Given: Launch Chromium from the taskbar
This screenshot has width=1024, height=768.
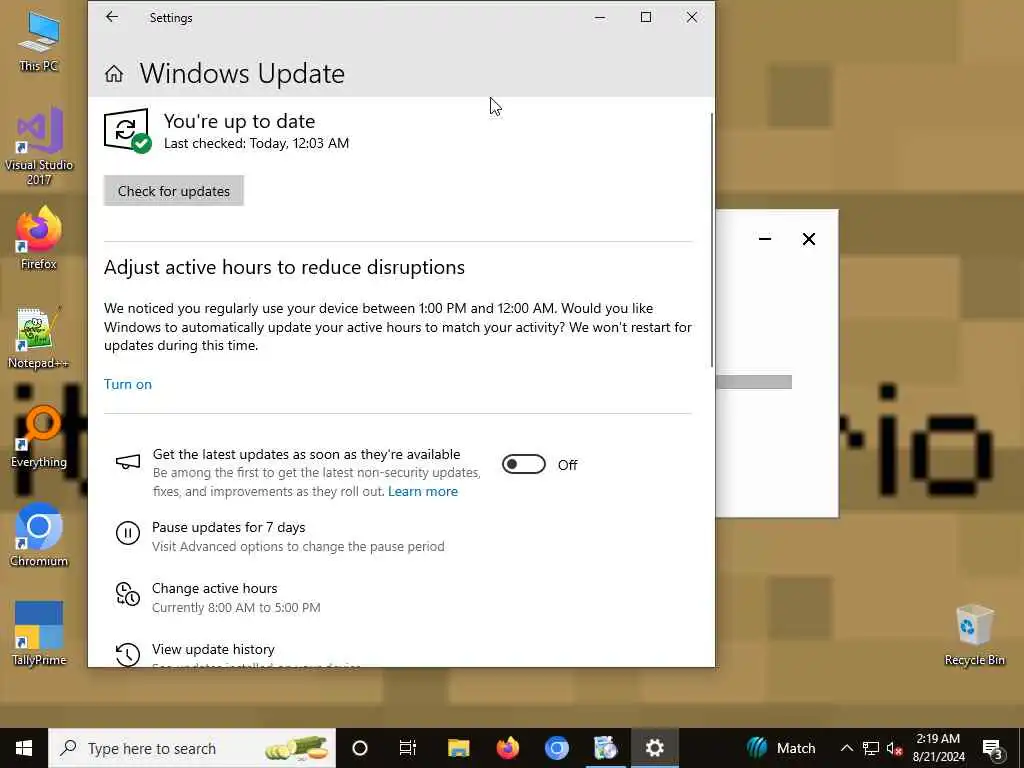Looking at the screenshot, I should [556, 748].
